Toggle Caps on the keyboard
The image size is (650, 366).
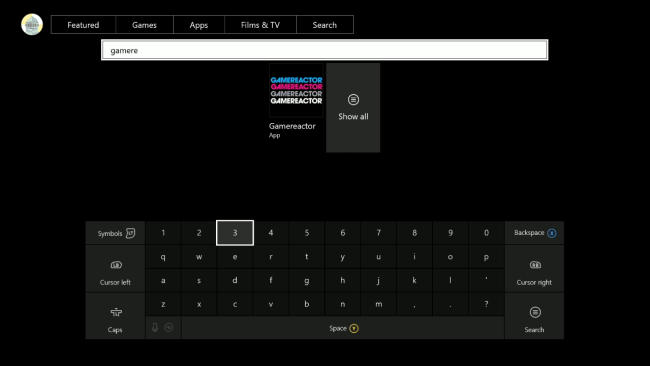[x=115, y=316]
